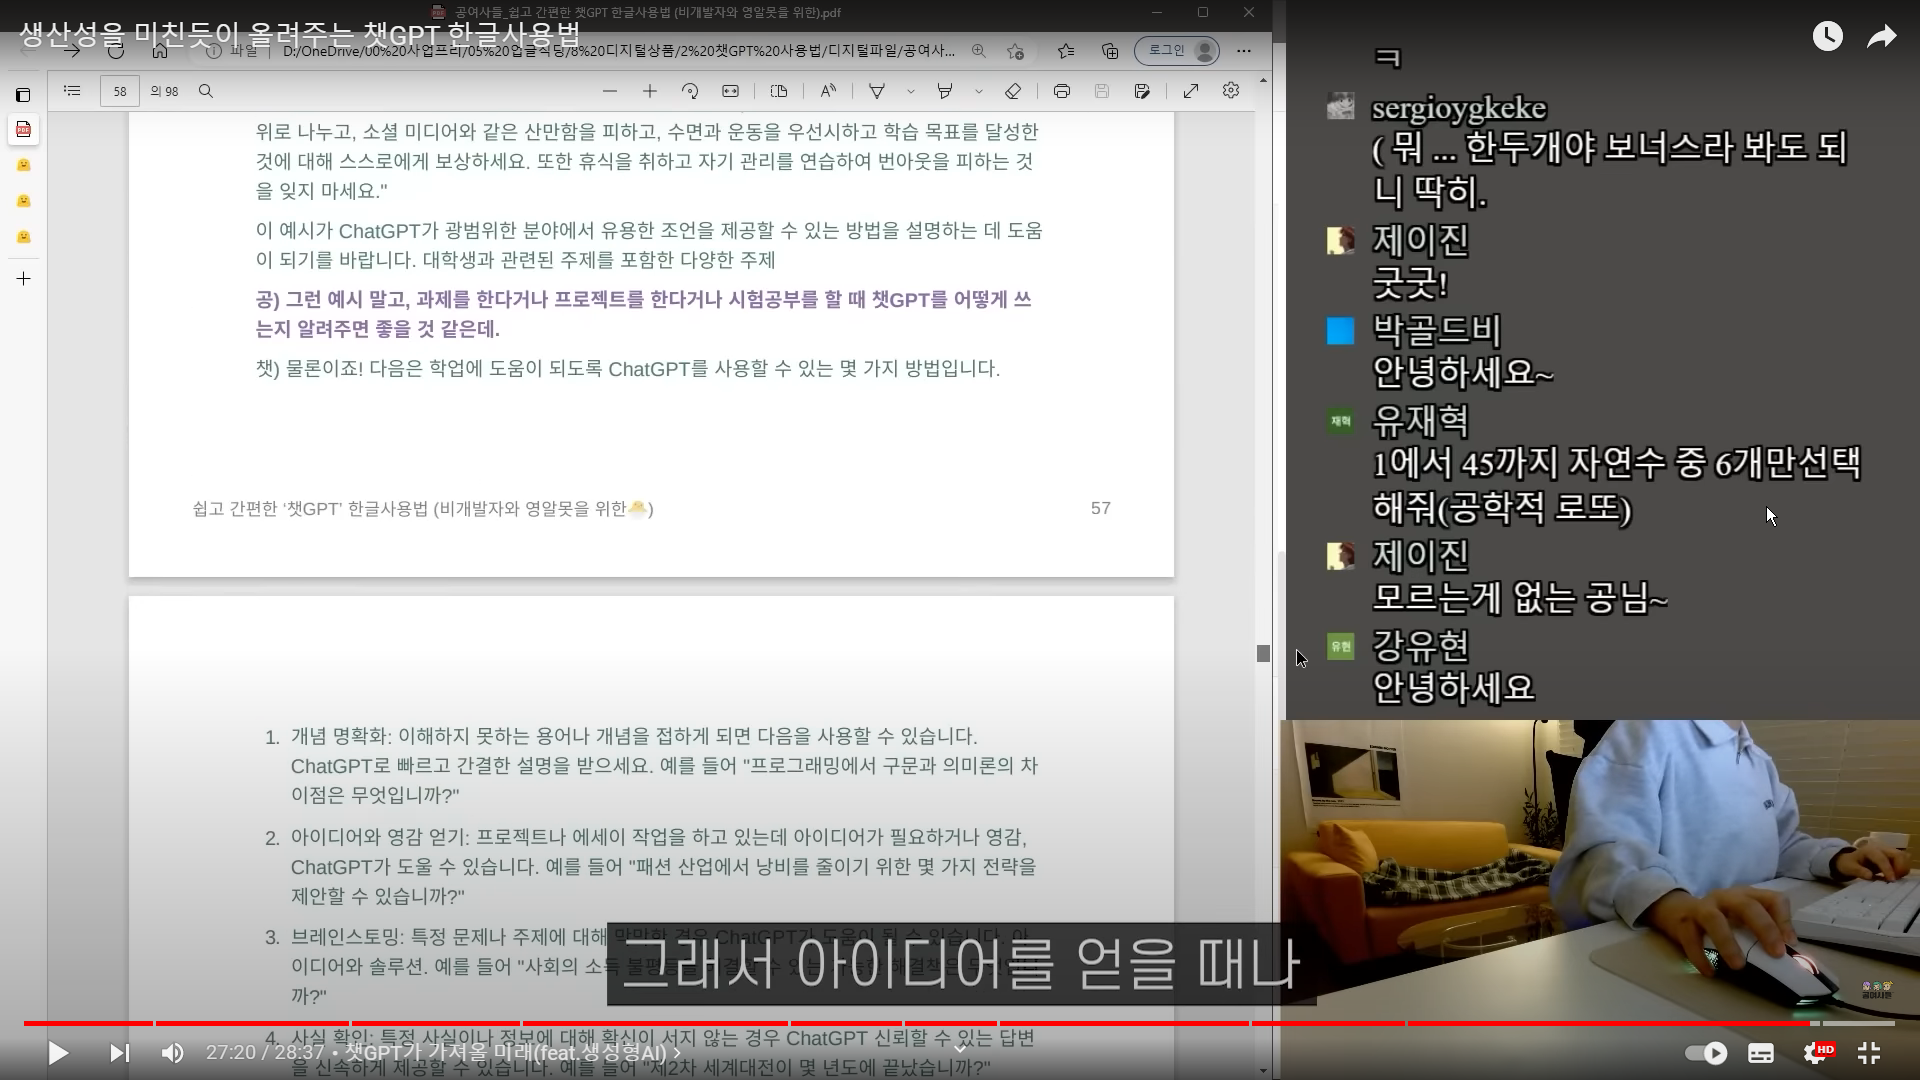Click page number 57 footer text
Screen dimensions: 1920x1080
tap(1101, 508)
